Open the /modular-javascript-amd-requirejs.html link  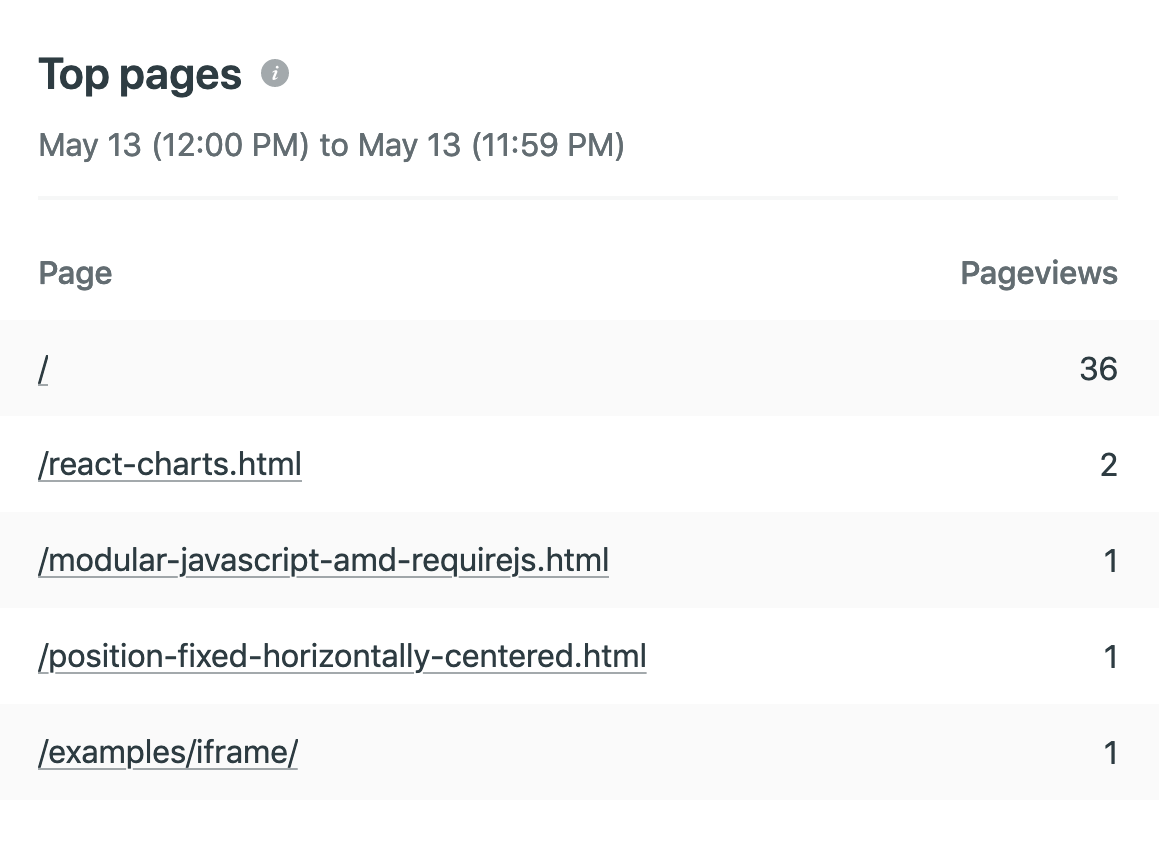pos(323,560)
